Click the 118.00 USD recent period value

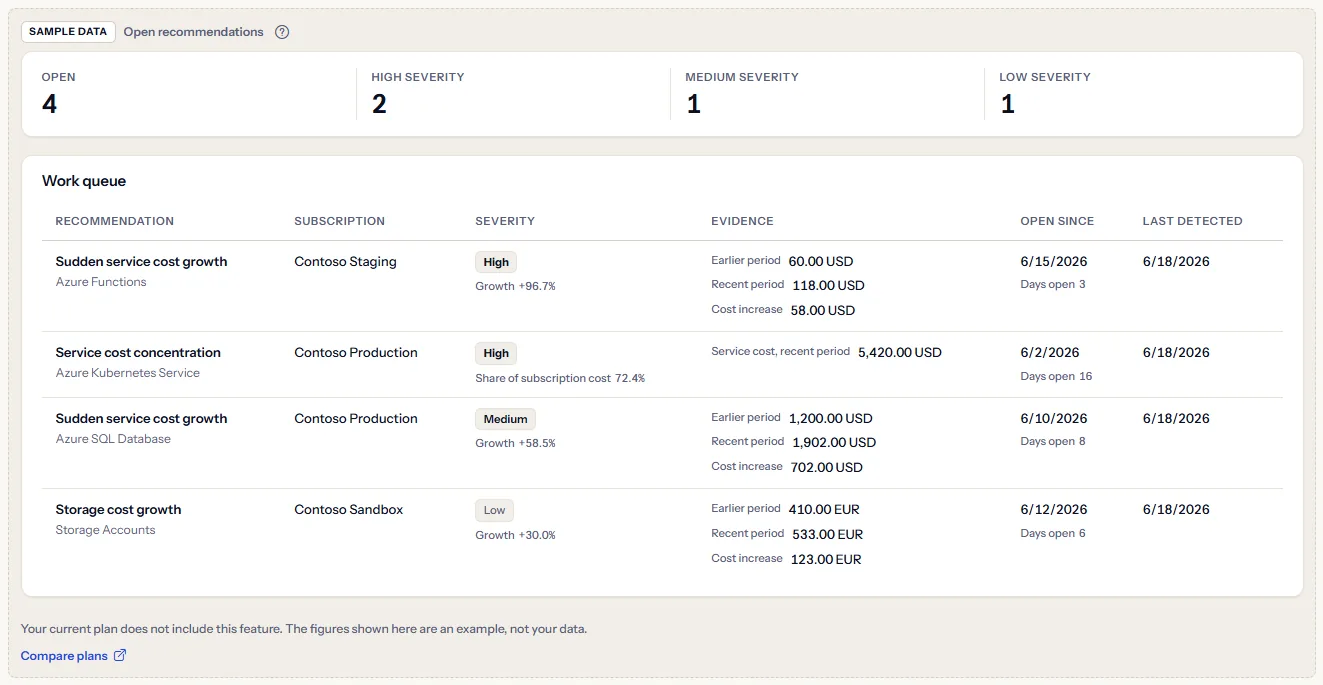[x=829, y=286]
